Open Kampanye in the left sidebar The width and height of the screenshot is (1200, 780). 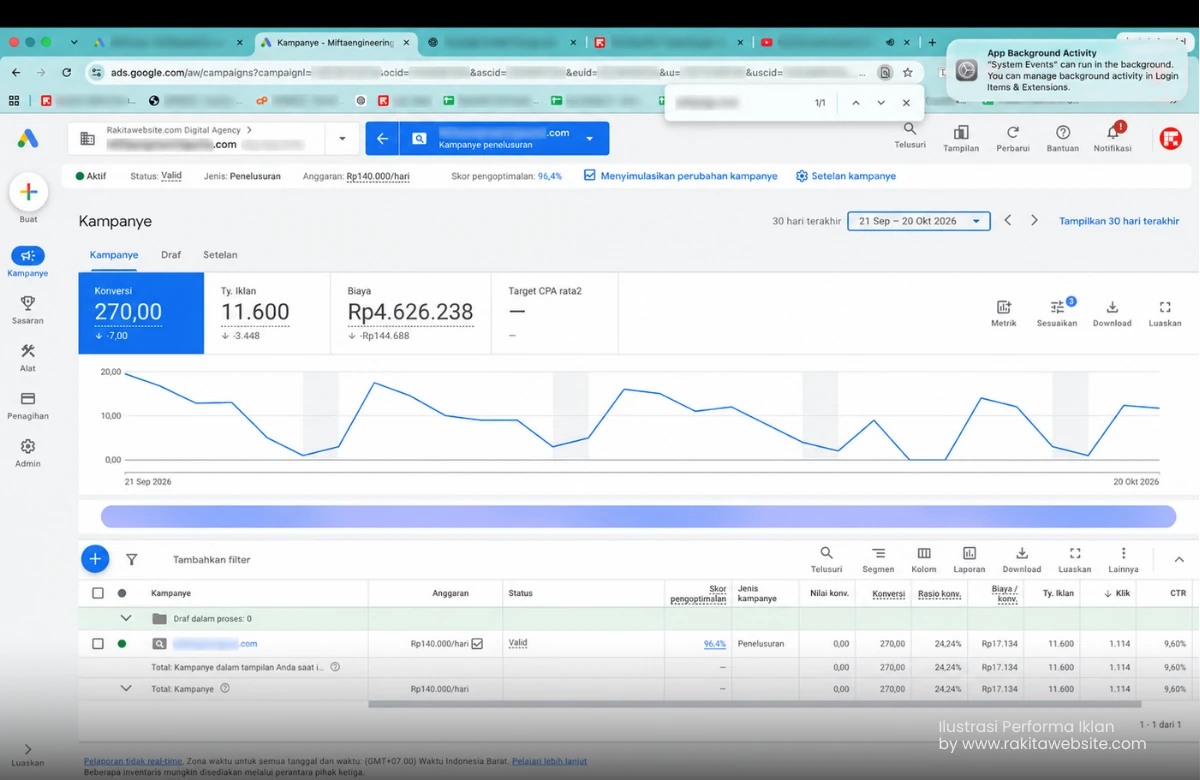(x=28, y=262)
